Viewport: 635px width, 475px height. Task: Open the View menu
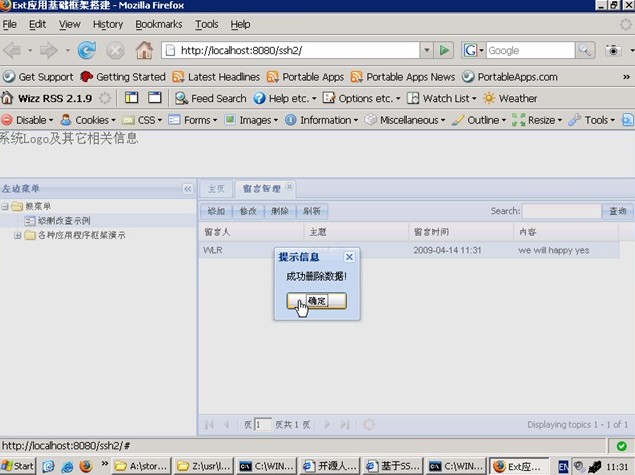pos(70,24)
